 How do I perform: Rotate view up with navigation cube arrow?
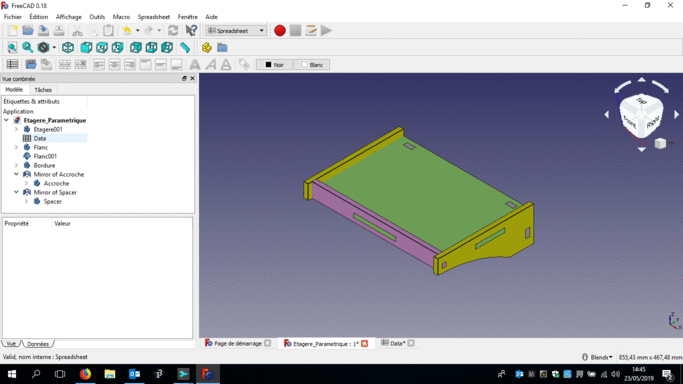[642, 80]
